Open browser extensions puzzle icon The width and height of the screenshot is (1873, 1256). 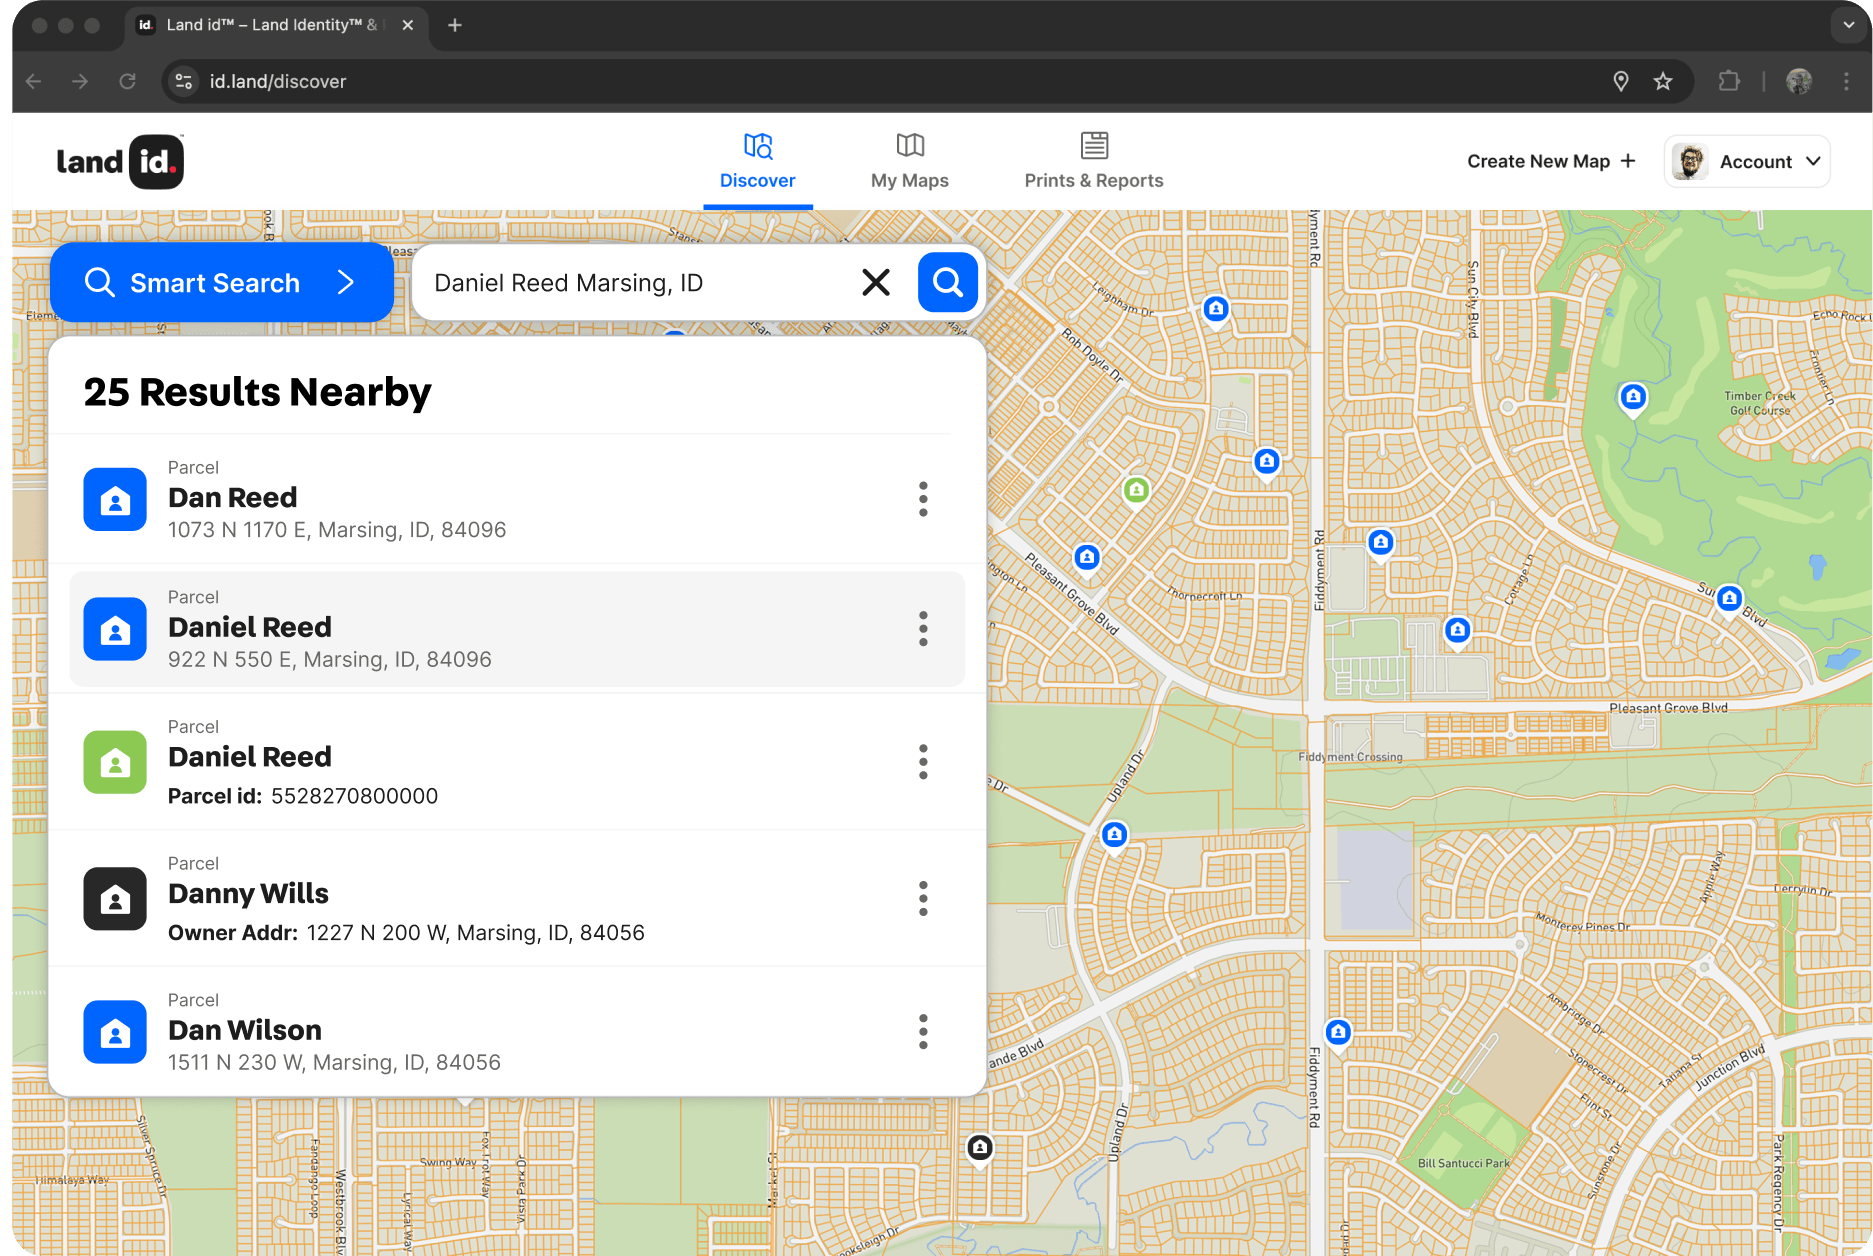[x=1729, y=81]
